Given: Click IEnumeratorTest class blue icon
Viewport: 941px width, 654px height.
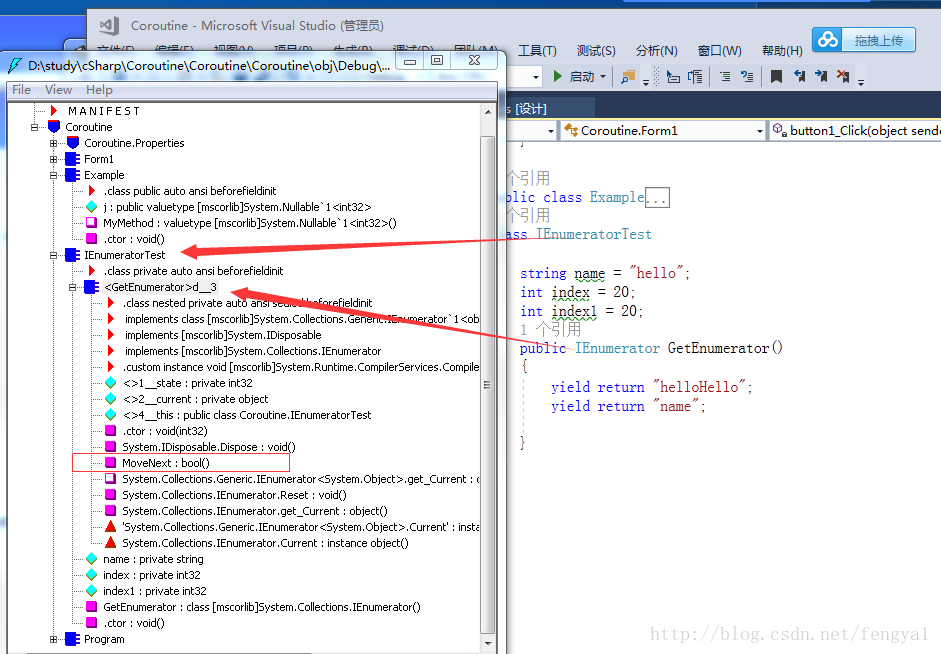Looking at the screenshot, I should tap(73, 255).
